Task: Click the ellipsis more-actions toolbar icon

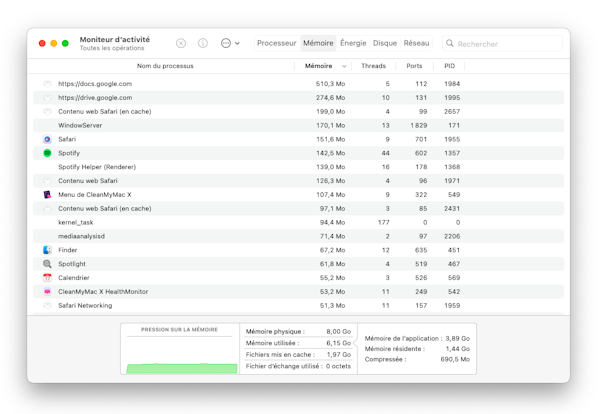Action: pyautogui.click(x=226, y=43)
